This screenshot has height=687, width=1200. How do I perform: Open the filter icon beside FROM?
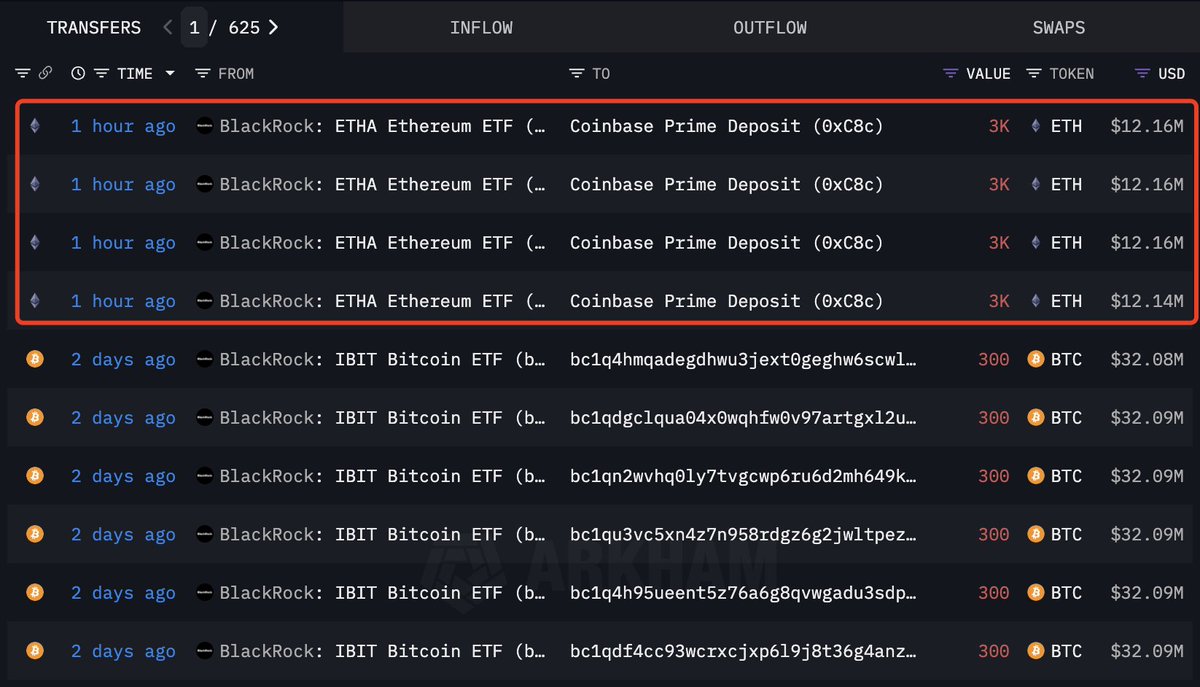[202, 73]
